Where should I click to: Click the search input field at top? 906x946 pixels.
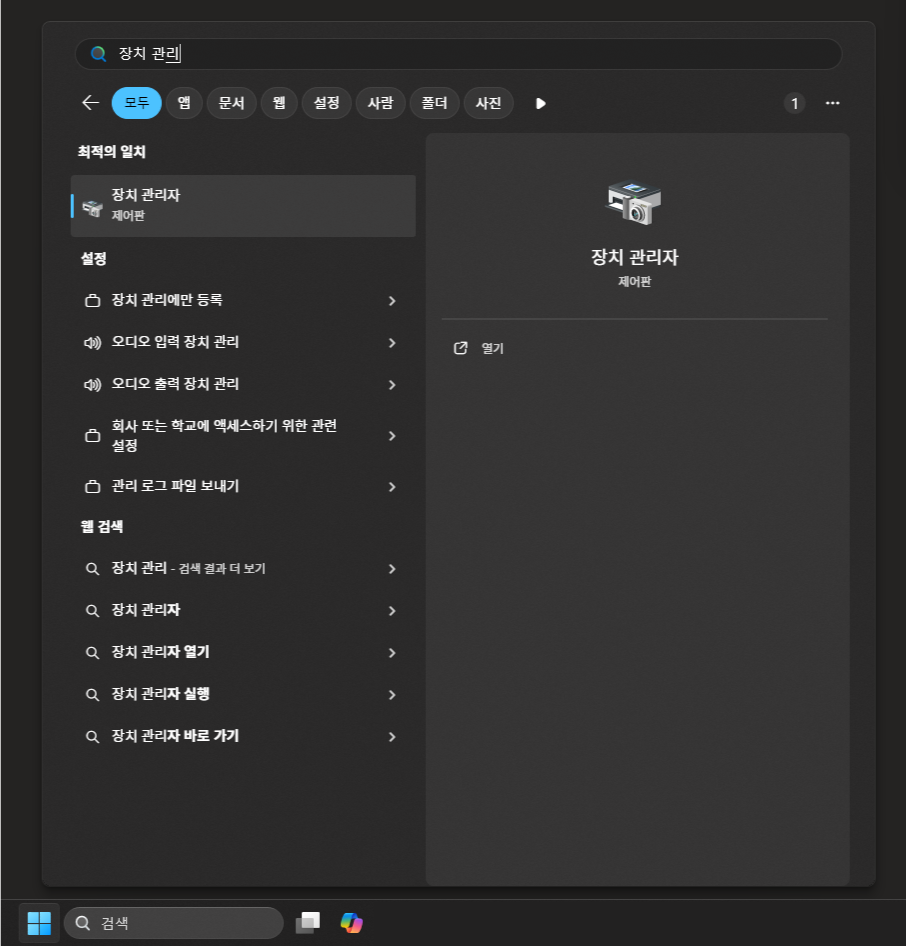click(x=458, y=54)
